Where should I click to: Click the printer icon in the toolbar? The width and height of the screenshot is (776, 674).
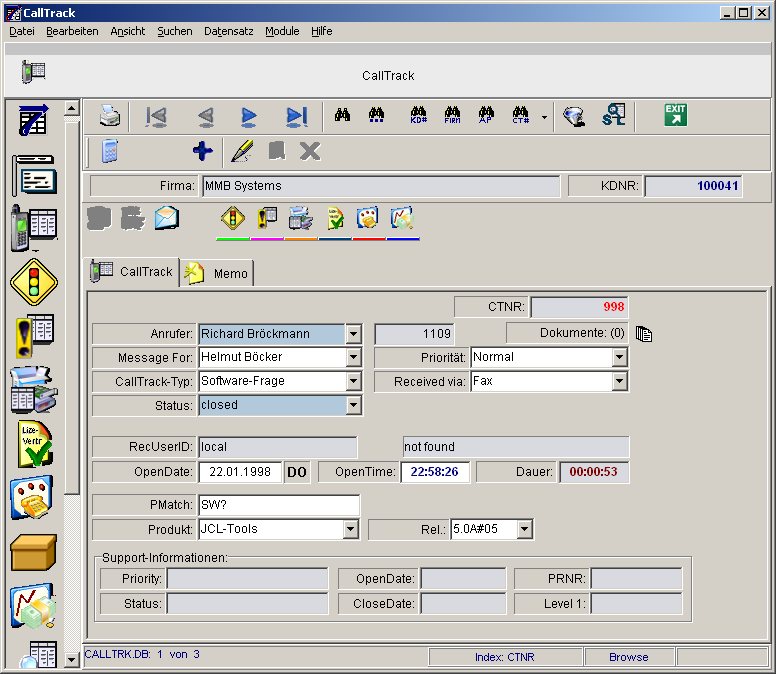[109, 116]
